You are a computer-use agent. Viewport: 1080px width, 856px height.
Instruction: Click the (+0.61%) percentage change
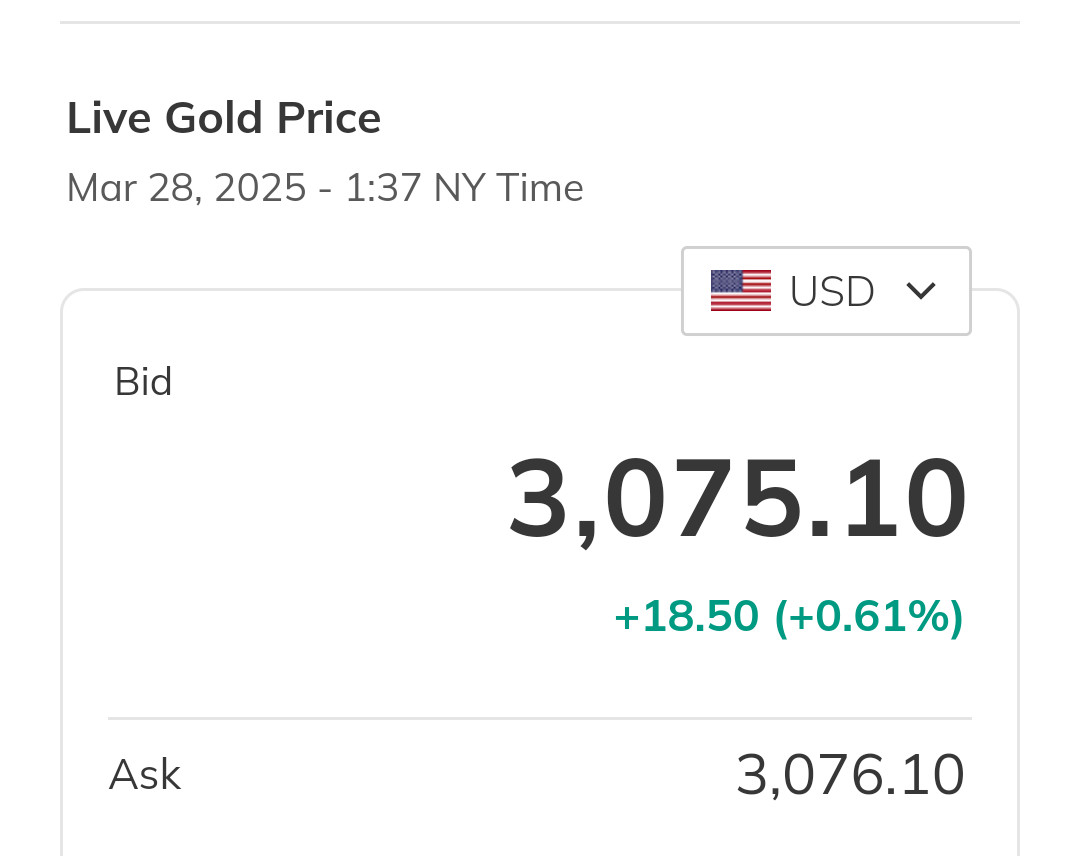coord(868,616)
